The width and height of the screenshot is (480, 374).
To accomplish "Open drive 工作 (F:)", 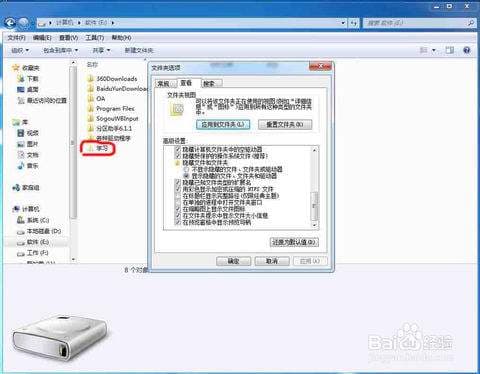I will pos(33,253).
